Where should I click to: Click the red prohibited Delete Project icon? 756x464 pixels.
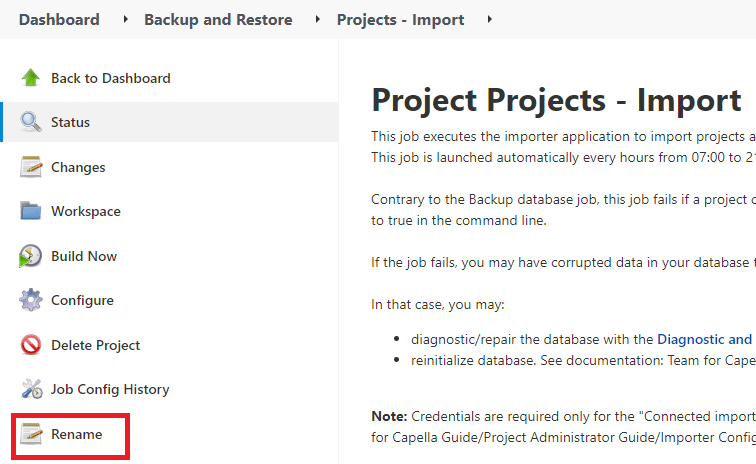(31, 345)
